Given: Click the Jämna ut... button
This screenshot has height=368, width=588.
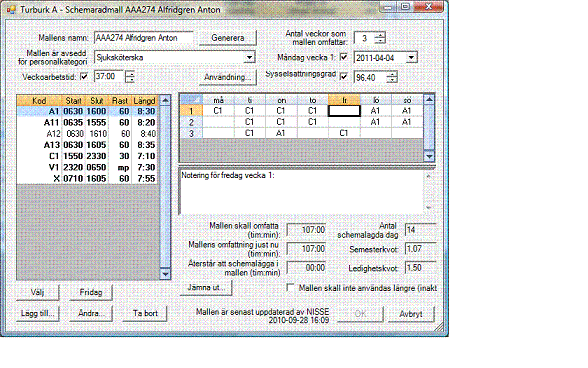Looking at the screenshot, I should pyautogui.click(x=206, y=288).
